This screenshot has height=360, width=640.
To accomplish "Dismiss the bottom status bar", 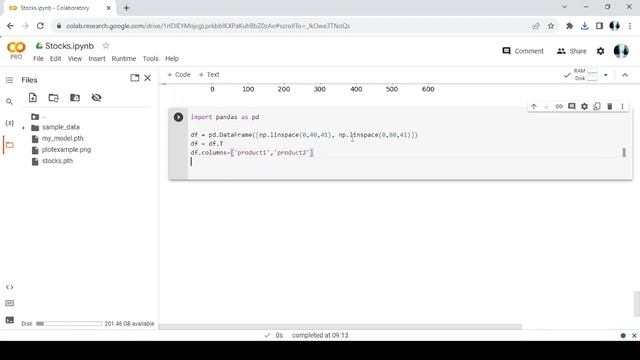I will [634, 336].
